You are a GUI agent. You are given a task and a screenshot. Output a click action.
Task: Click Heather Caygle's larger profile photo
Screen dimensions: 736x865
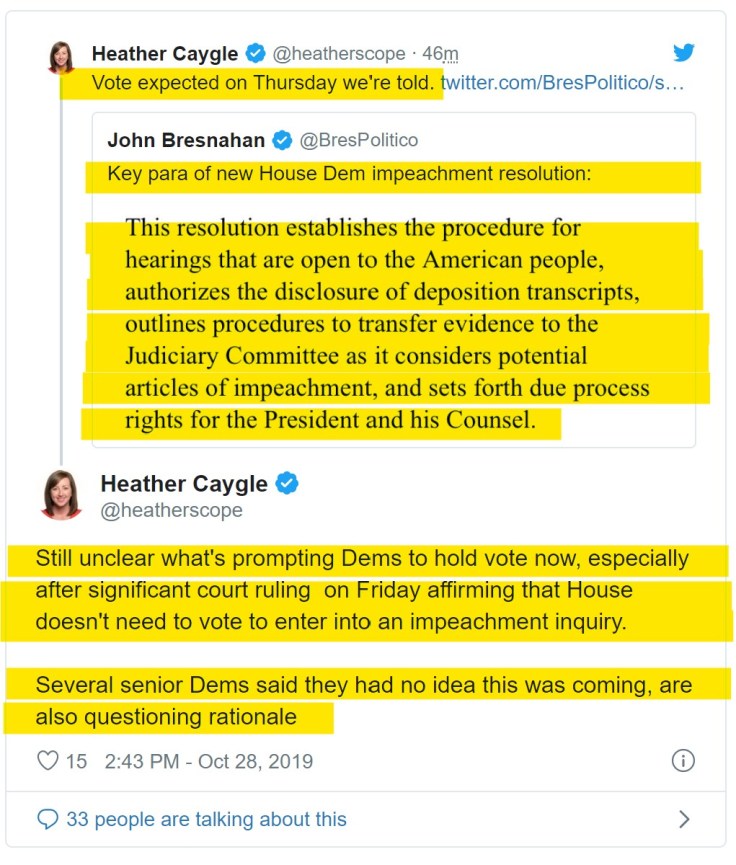coord(62,495)
